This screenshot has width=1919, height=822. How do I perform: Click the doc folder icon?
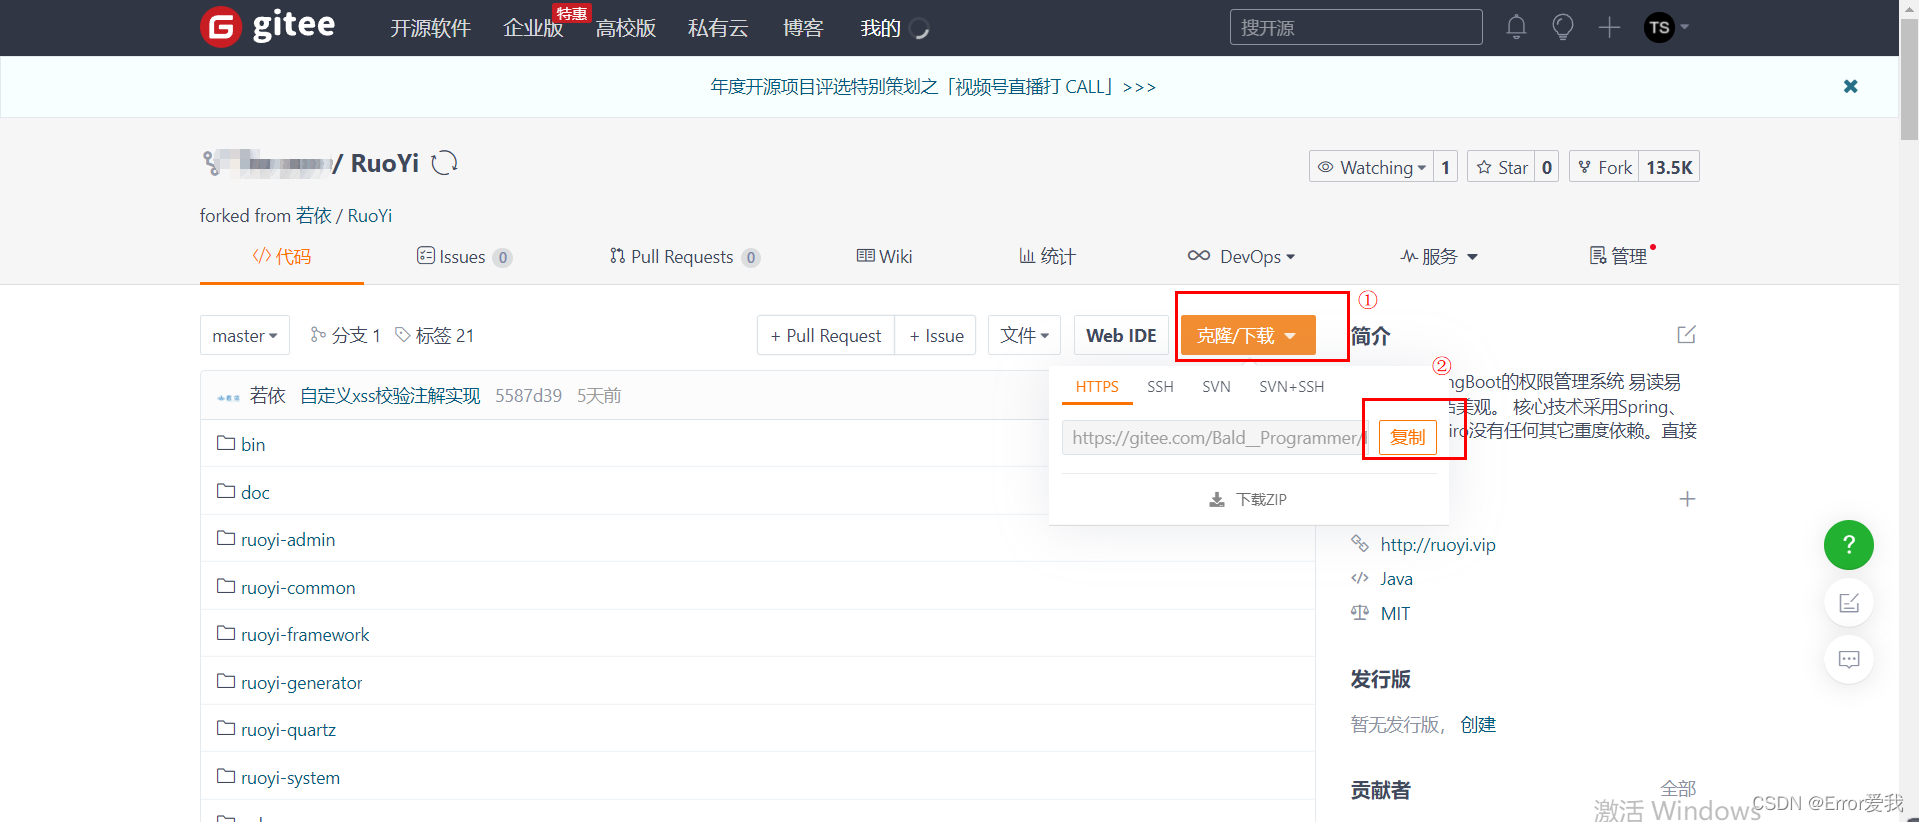click(226, 491)
